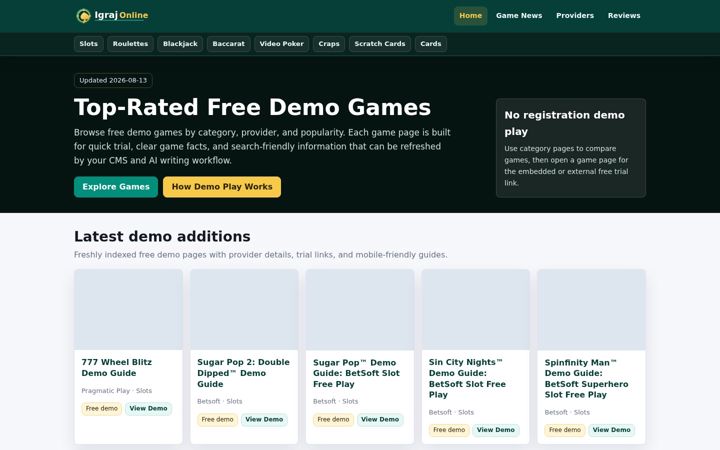
Task: Open the Igraj Online home link text
Action: coord(121,15)
